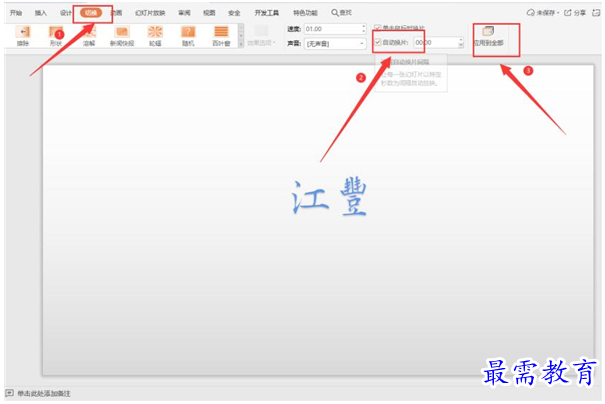This screenshot has width=605, height=404.
Task: Open the 幻灯片放映 Slide Show tab
Action: pyautogui.click(x=150, y=13)
